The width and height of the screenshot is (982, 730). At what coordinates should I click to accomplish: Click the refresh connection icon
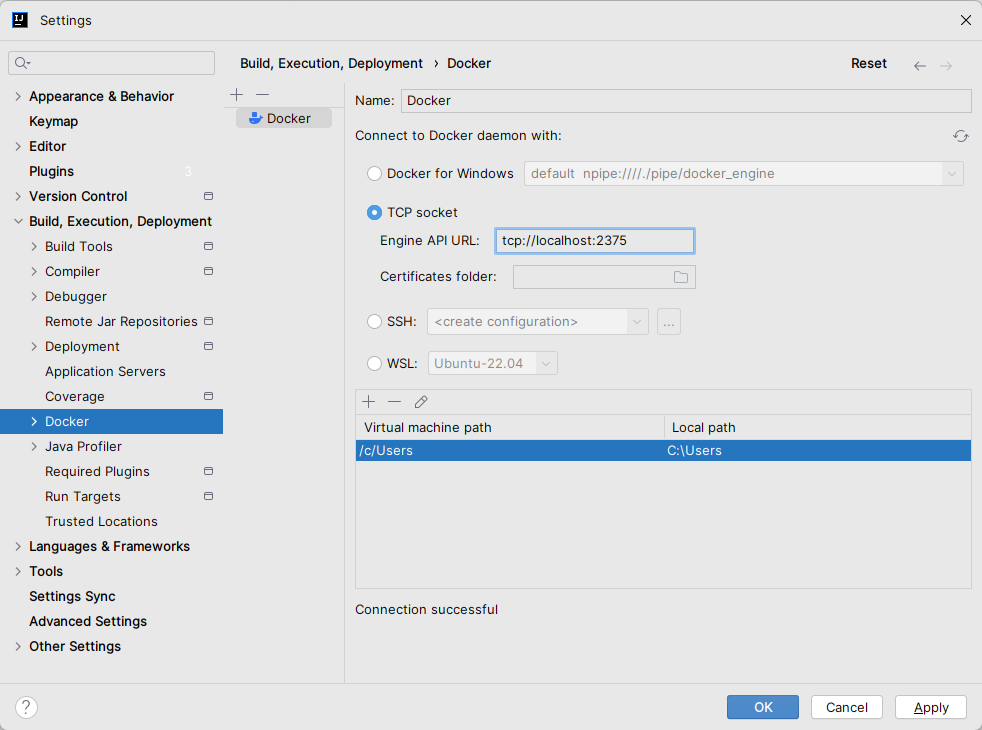coord(961,136)
